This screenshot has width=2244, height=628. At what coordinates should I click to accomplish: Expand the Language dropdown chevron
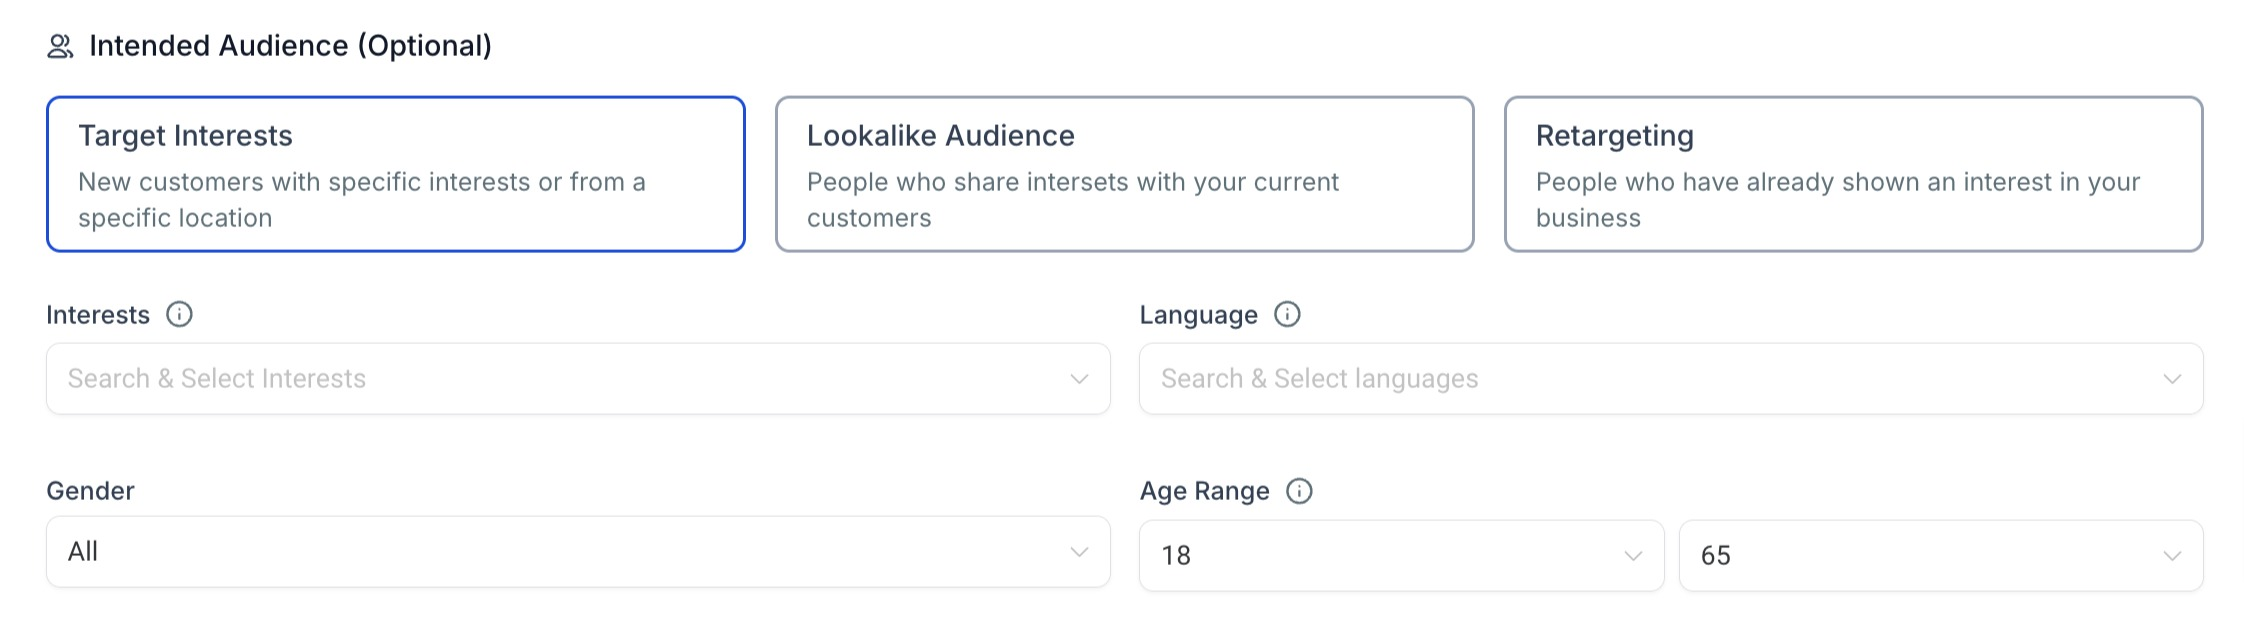[2172, 379]
